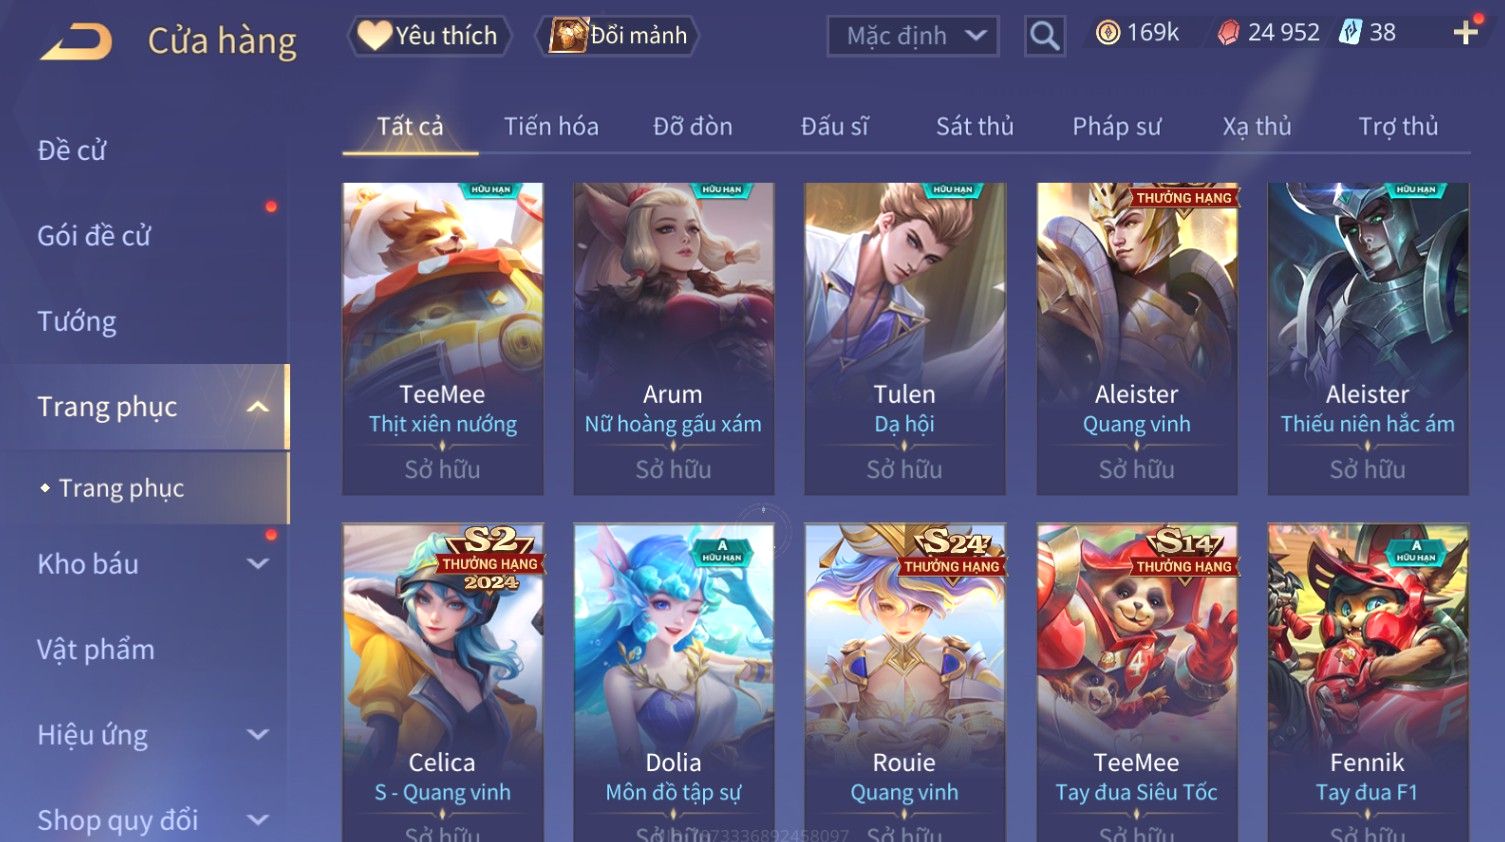The image size is (1505, 842).
Task: Open Tướng in the sidebar
Action: click(x=77, y=322)
